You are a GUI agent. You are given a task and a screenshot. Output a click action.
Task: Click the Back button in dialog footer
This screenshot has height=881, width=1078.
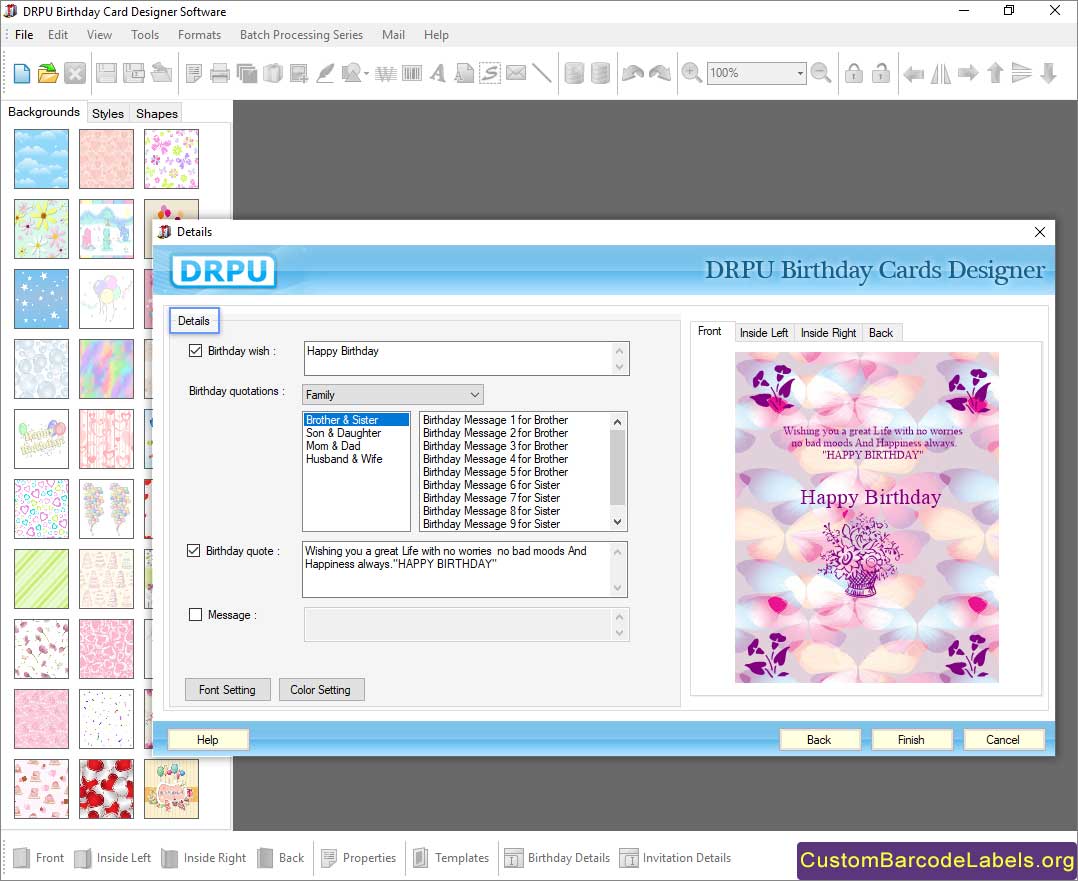click(819, 740)
